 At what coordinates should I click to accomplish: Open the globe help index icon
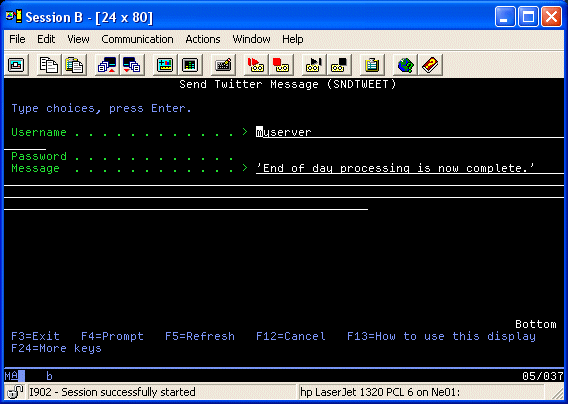point(405,65)
